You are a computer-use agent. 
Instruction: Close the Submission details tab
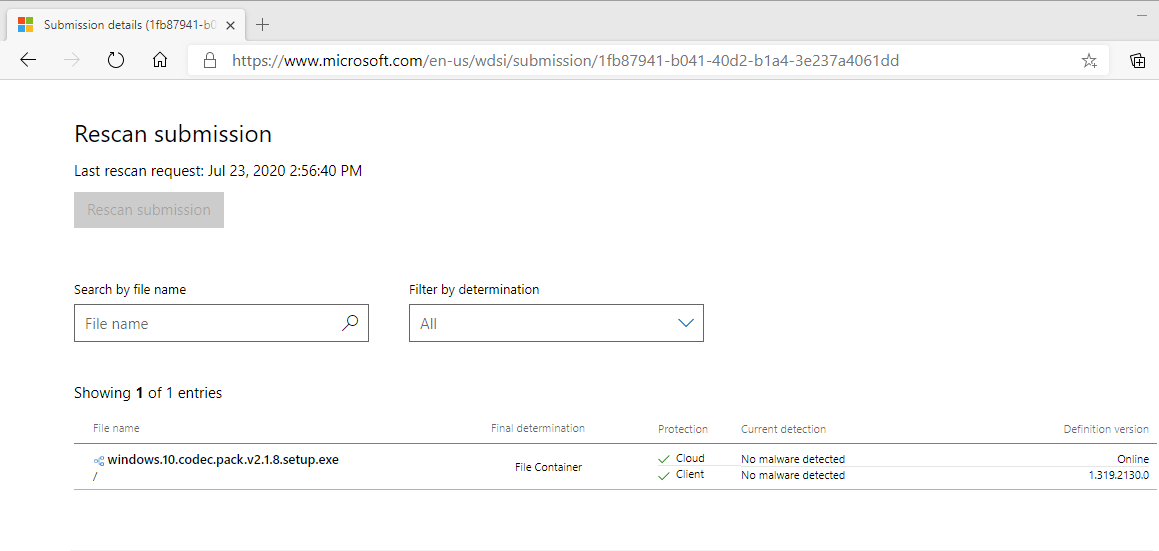click(x=231, y=24)
